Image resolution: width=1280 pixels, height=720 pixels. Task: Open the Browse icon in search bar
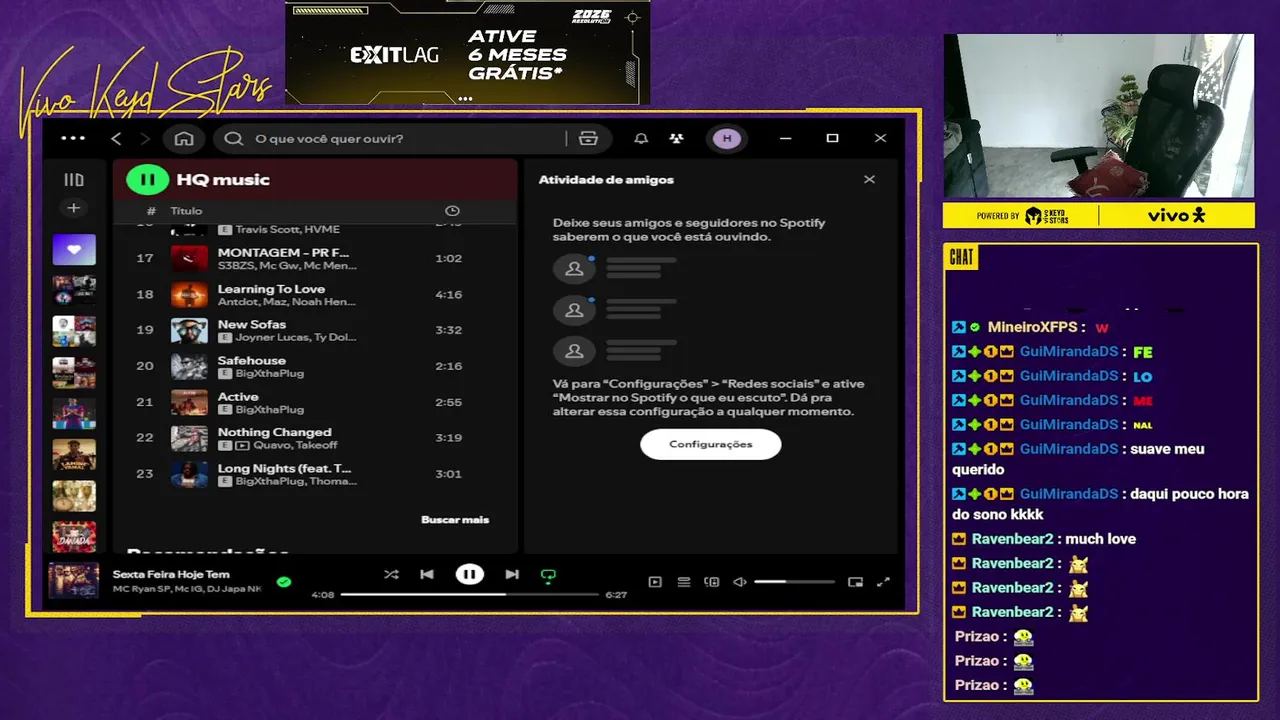tap(588, 138)
